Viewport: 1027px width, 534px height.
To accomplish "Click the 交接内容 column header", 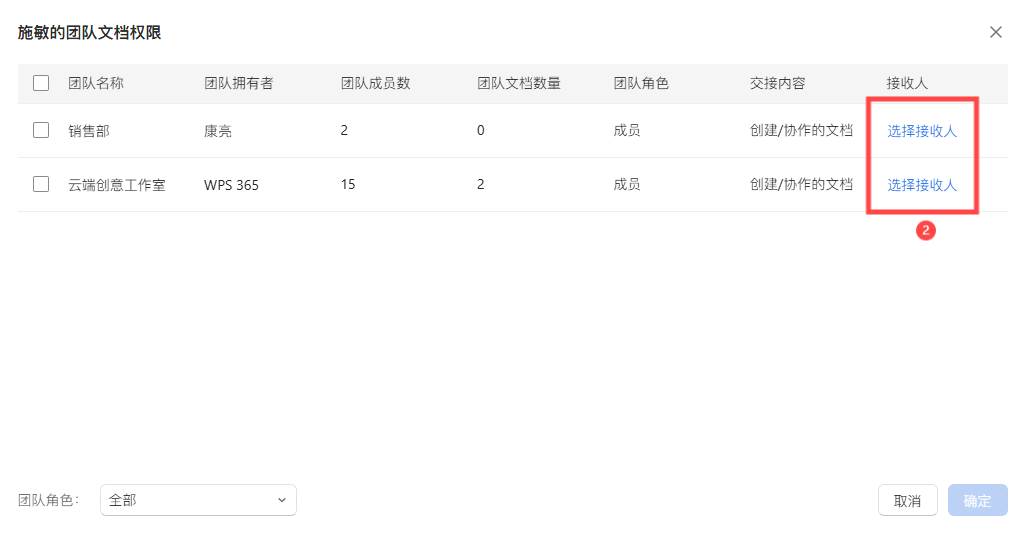I will pyautogui.click(x=777, y=83).
